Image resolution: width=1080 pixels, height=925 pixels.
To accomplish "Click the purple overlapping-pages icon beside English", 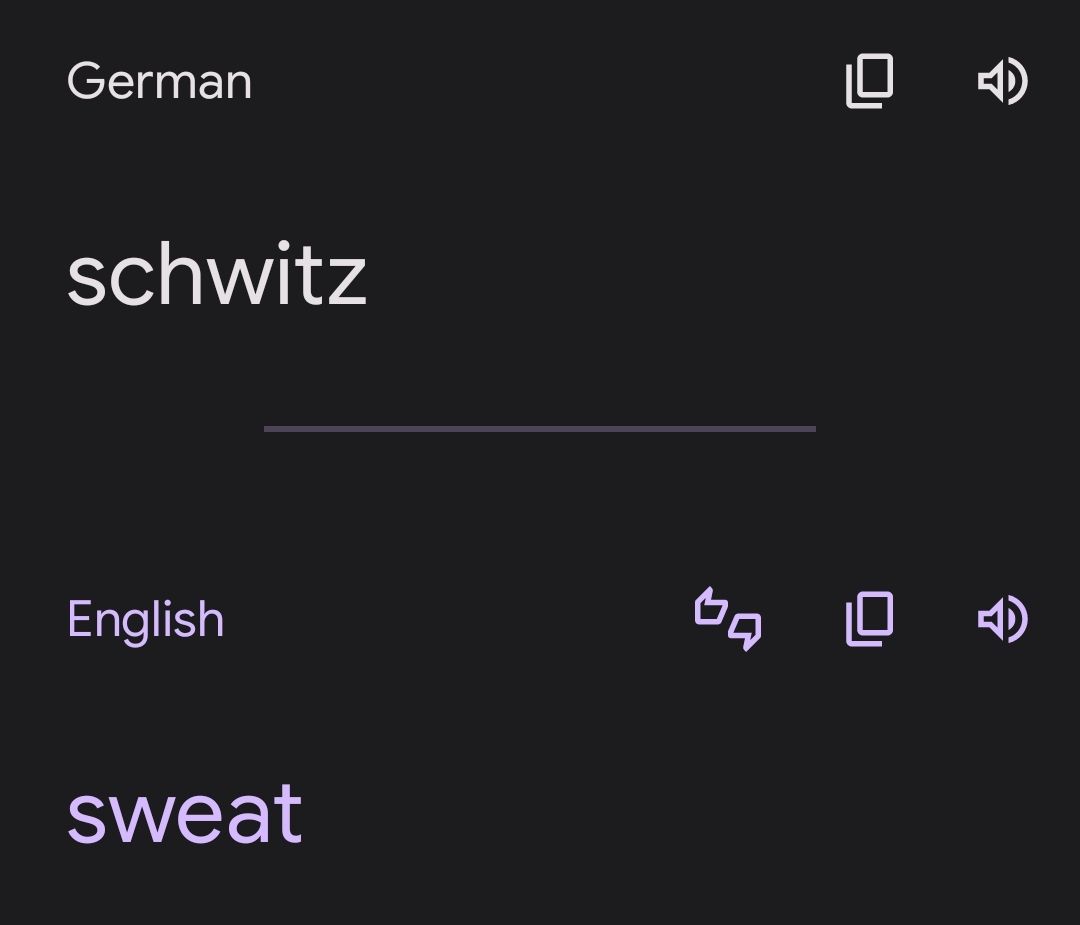I will click(x=869, y=619).
